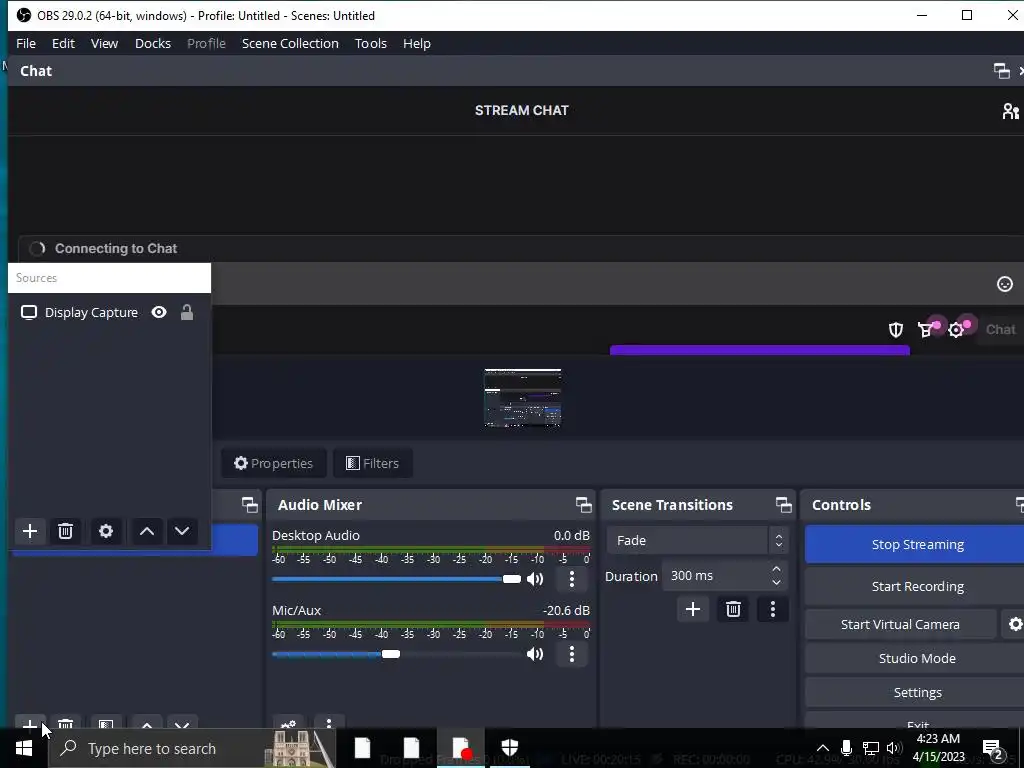
Task: Open emote picker smiley icon
Action: click(x=1005, y=284)
